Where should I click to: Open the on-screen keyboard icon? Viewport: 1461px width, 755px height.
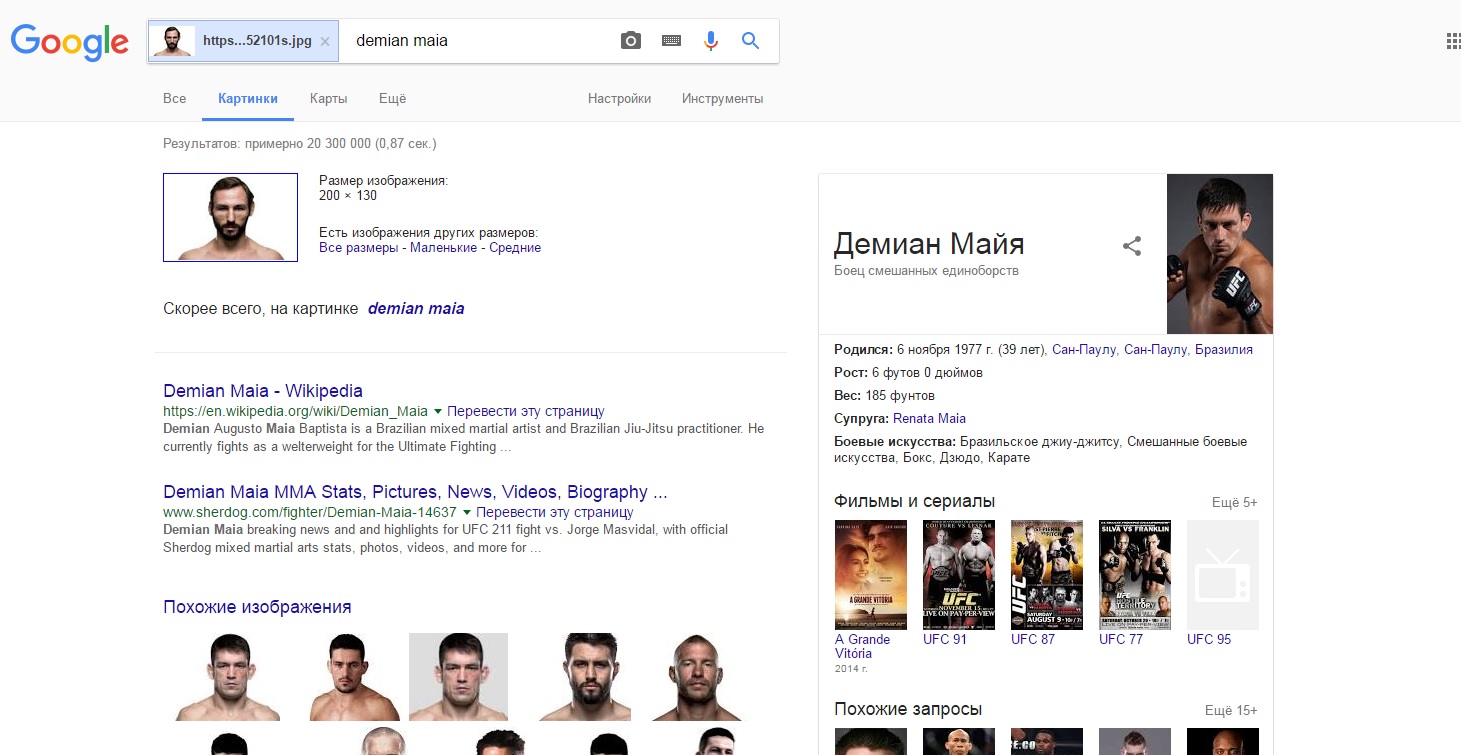(x=671, y=41)
